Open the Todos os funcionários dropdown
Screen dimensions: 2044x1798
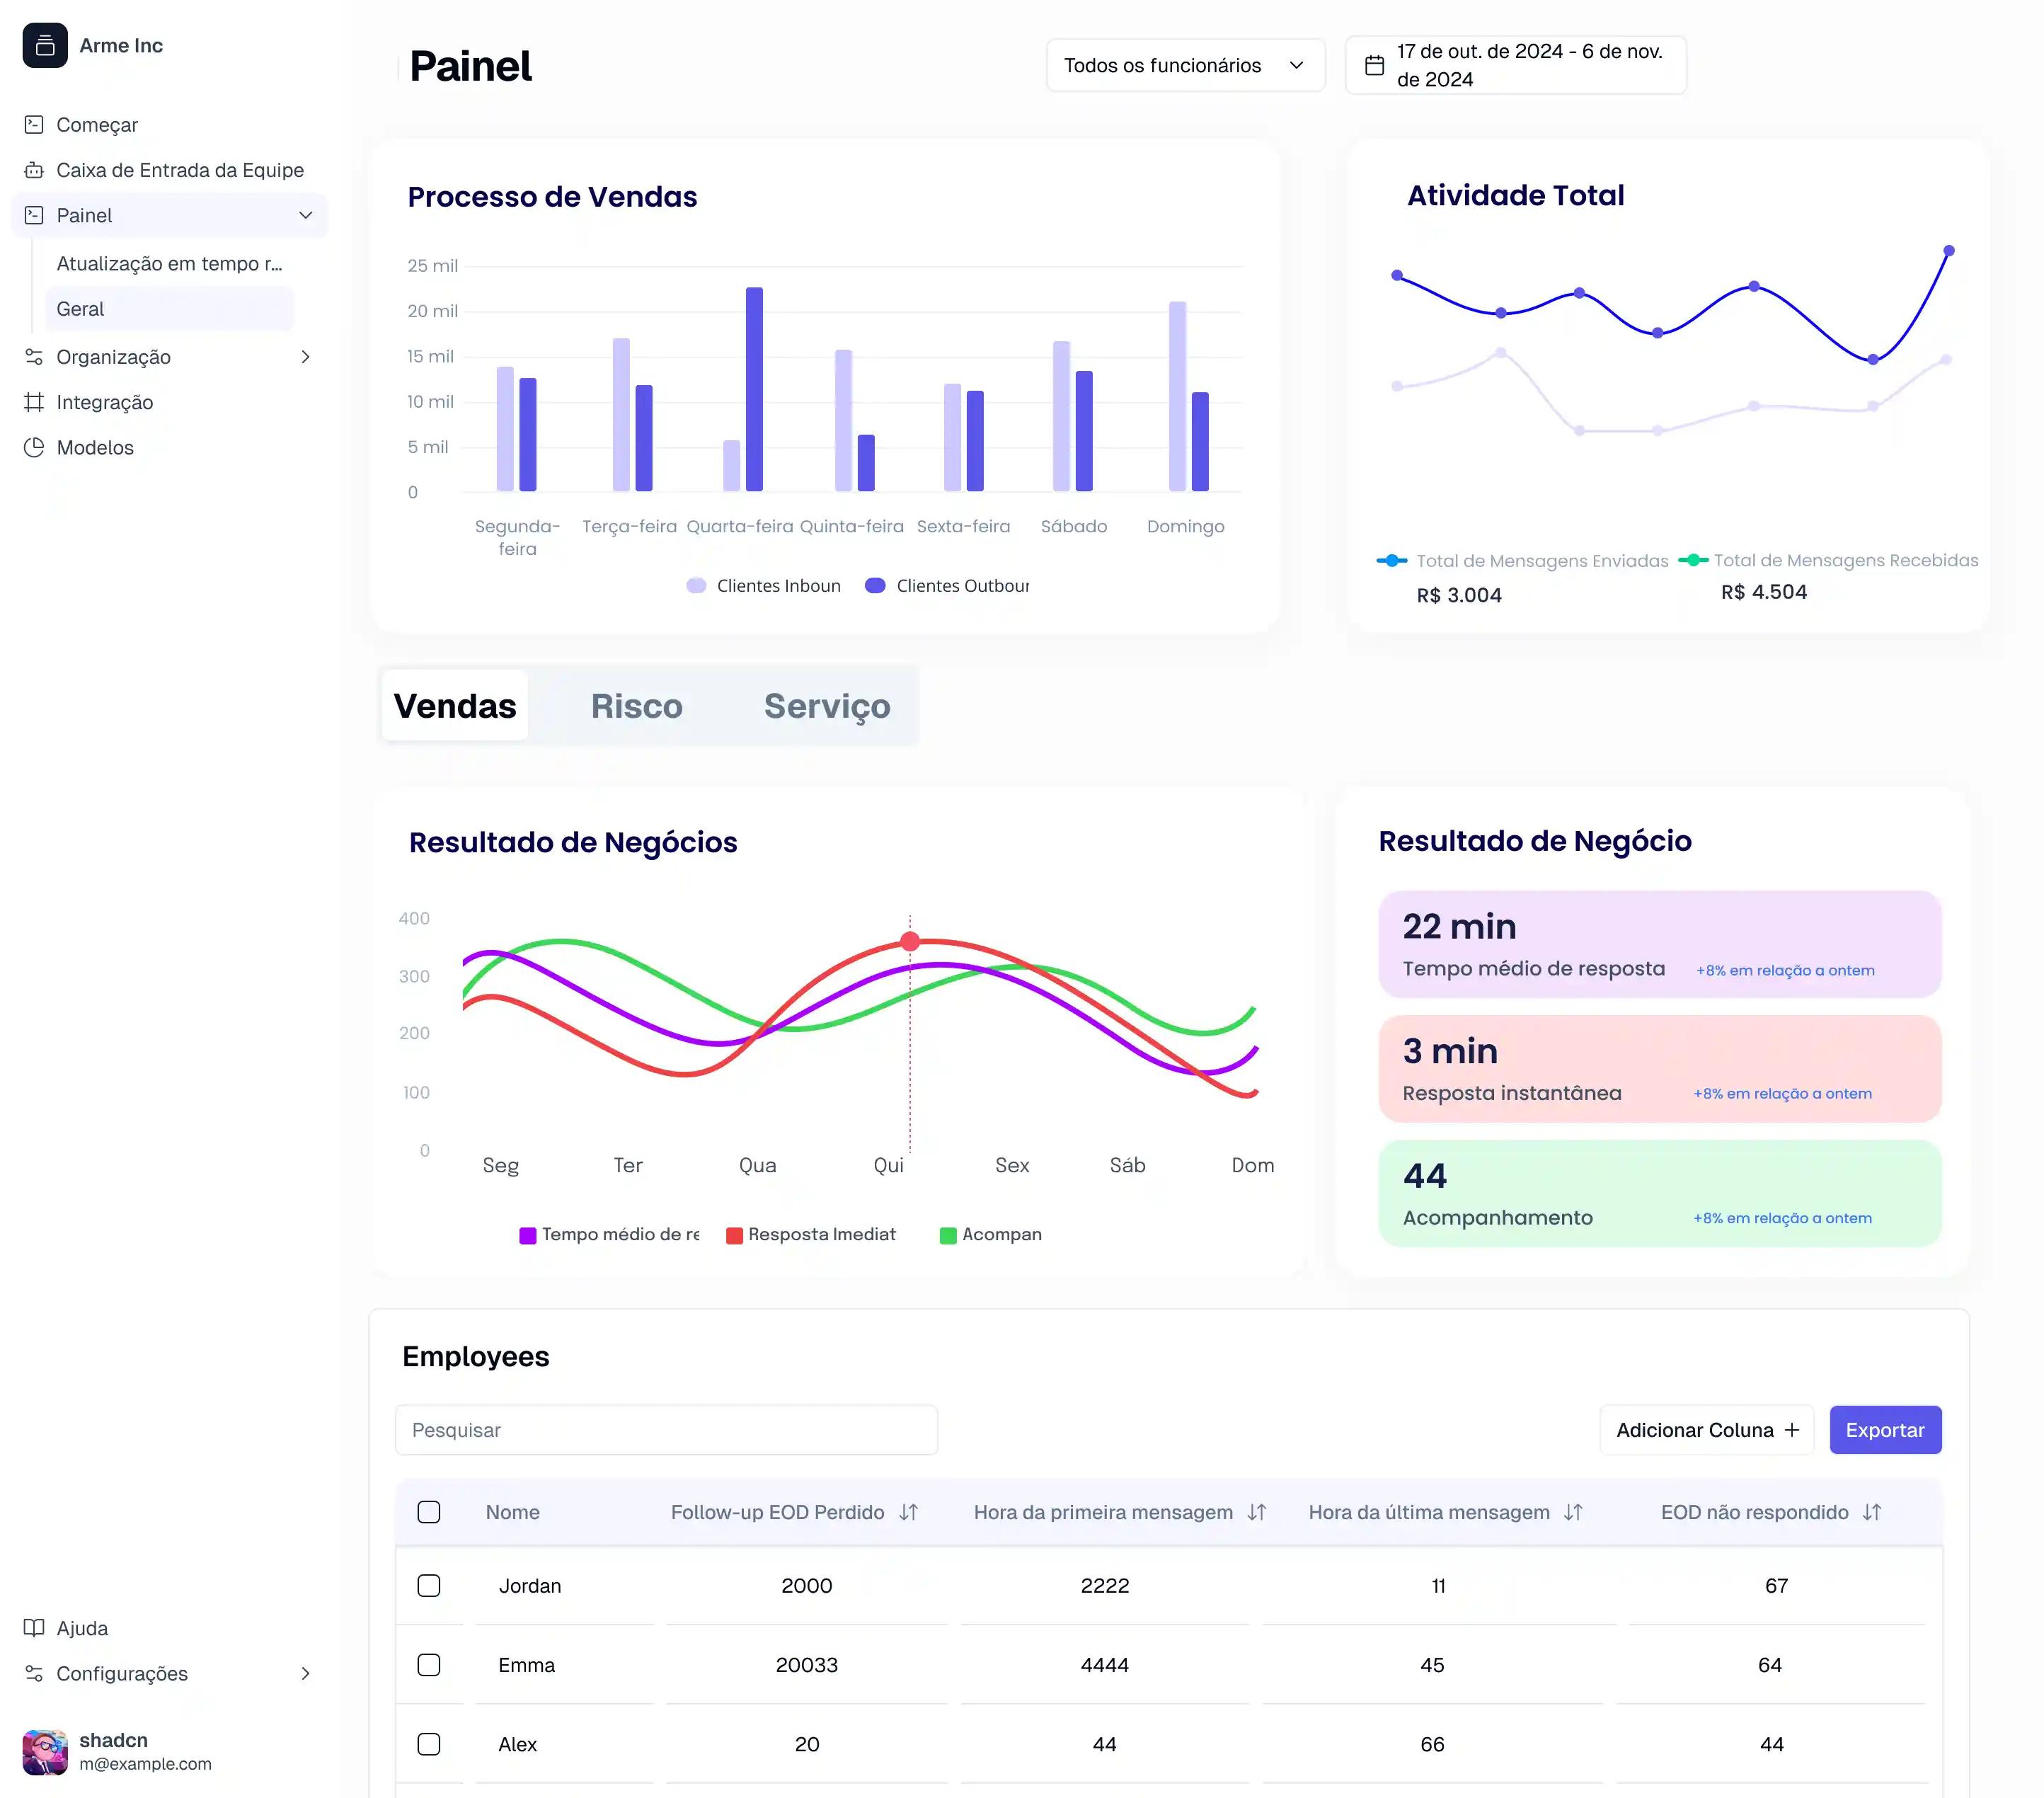click(1185, 65)
